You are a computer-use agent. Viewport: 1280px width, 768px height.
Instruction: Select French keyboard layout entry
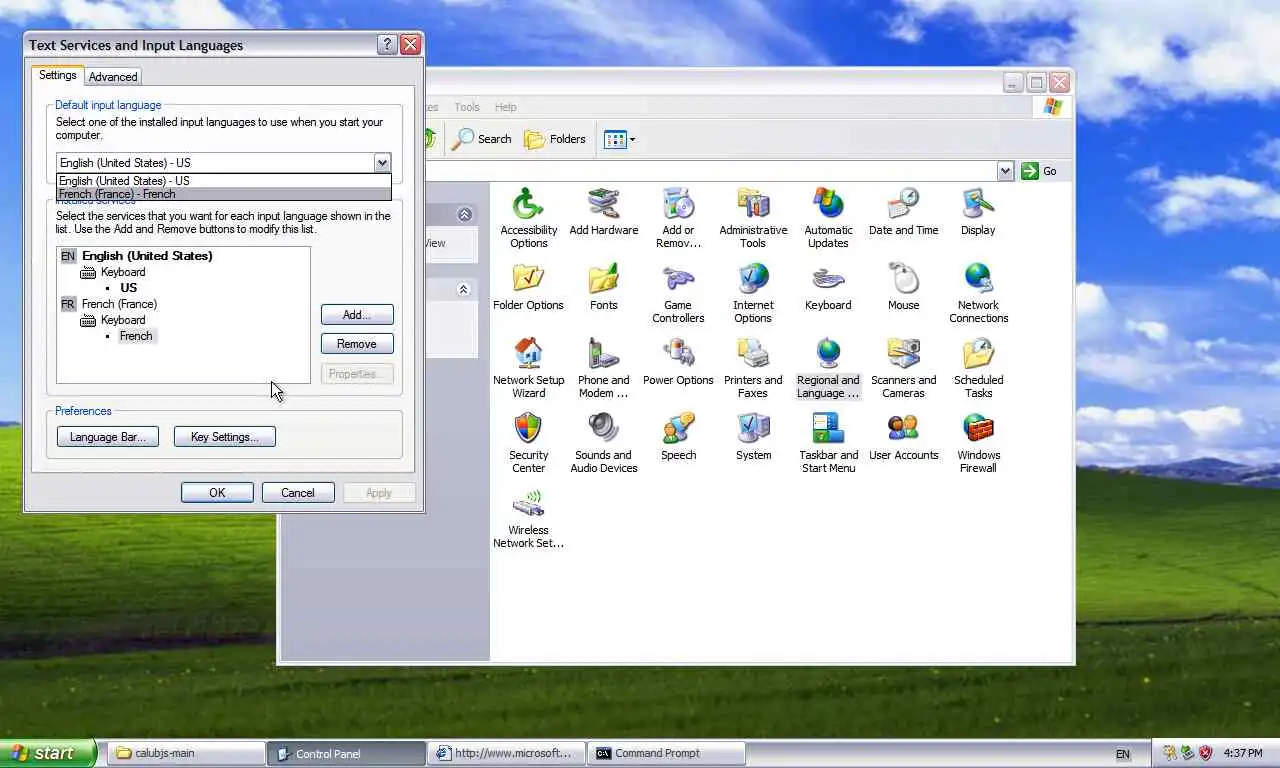[136, 336]
